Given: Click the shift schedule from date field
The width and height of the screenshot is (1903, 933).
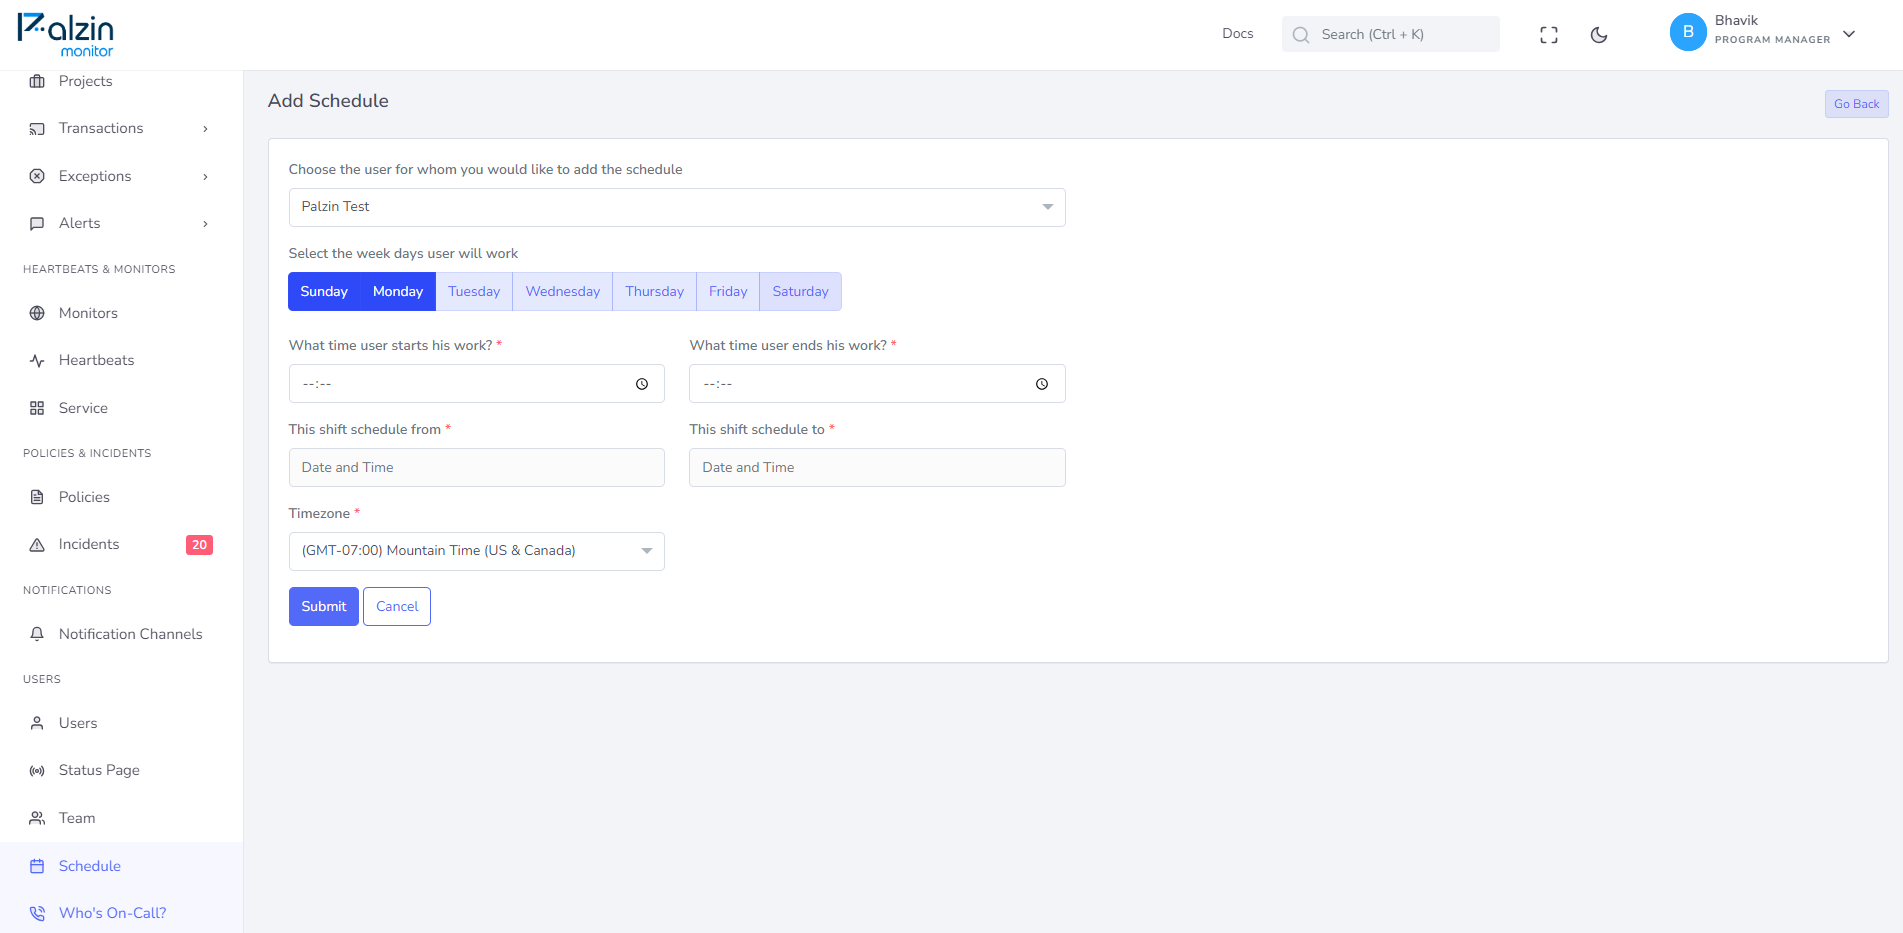Looking at the screenshot, I should point(477,467).
